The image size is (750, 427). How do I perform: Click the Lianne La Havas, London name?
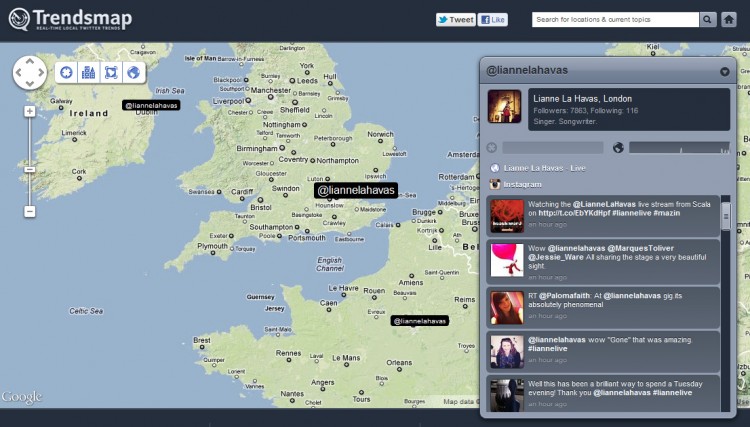[x=582, y=99]
